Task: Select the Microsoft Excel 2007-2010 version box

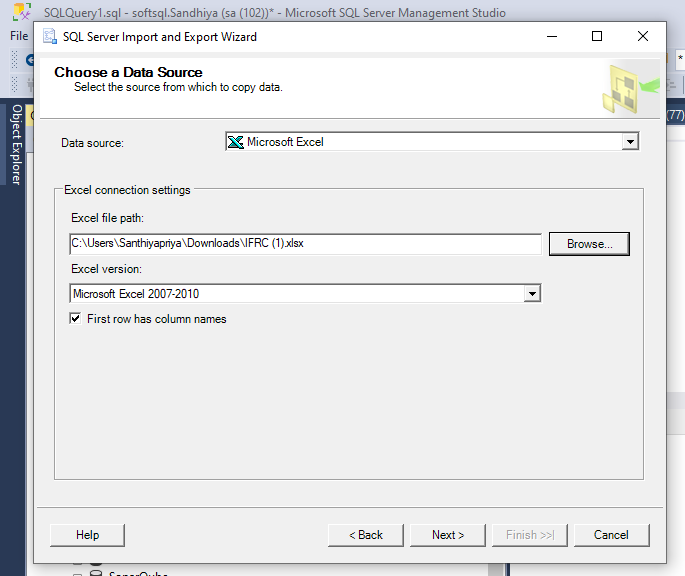Action: pos(305,294)
